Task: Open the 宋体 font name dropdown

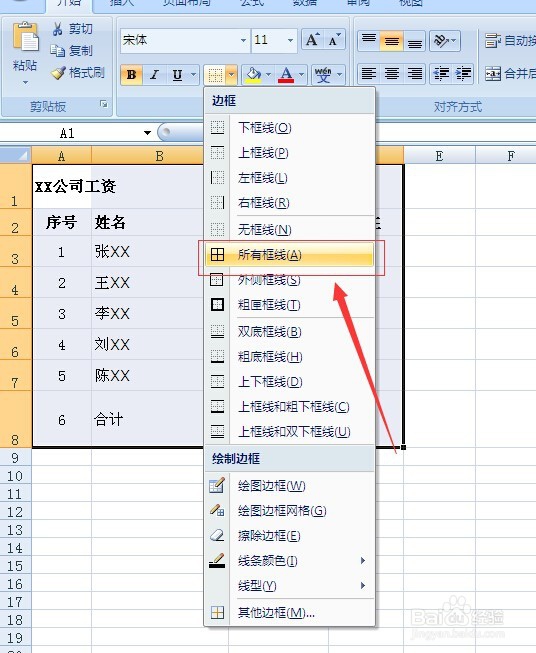Action: tap(244, 40)
